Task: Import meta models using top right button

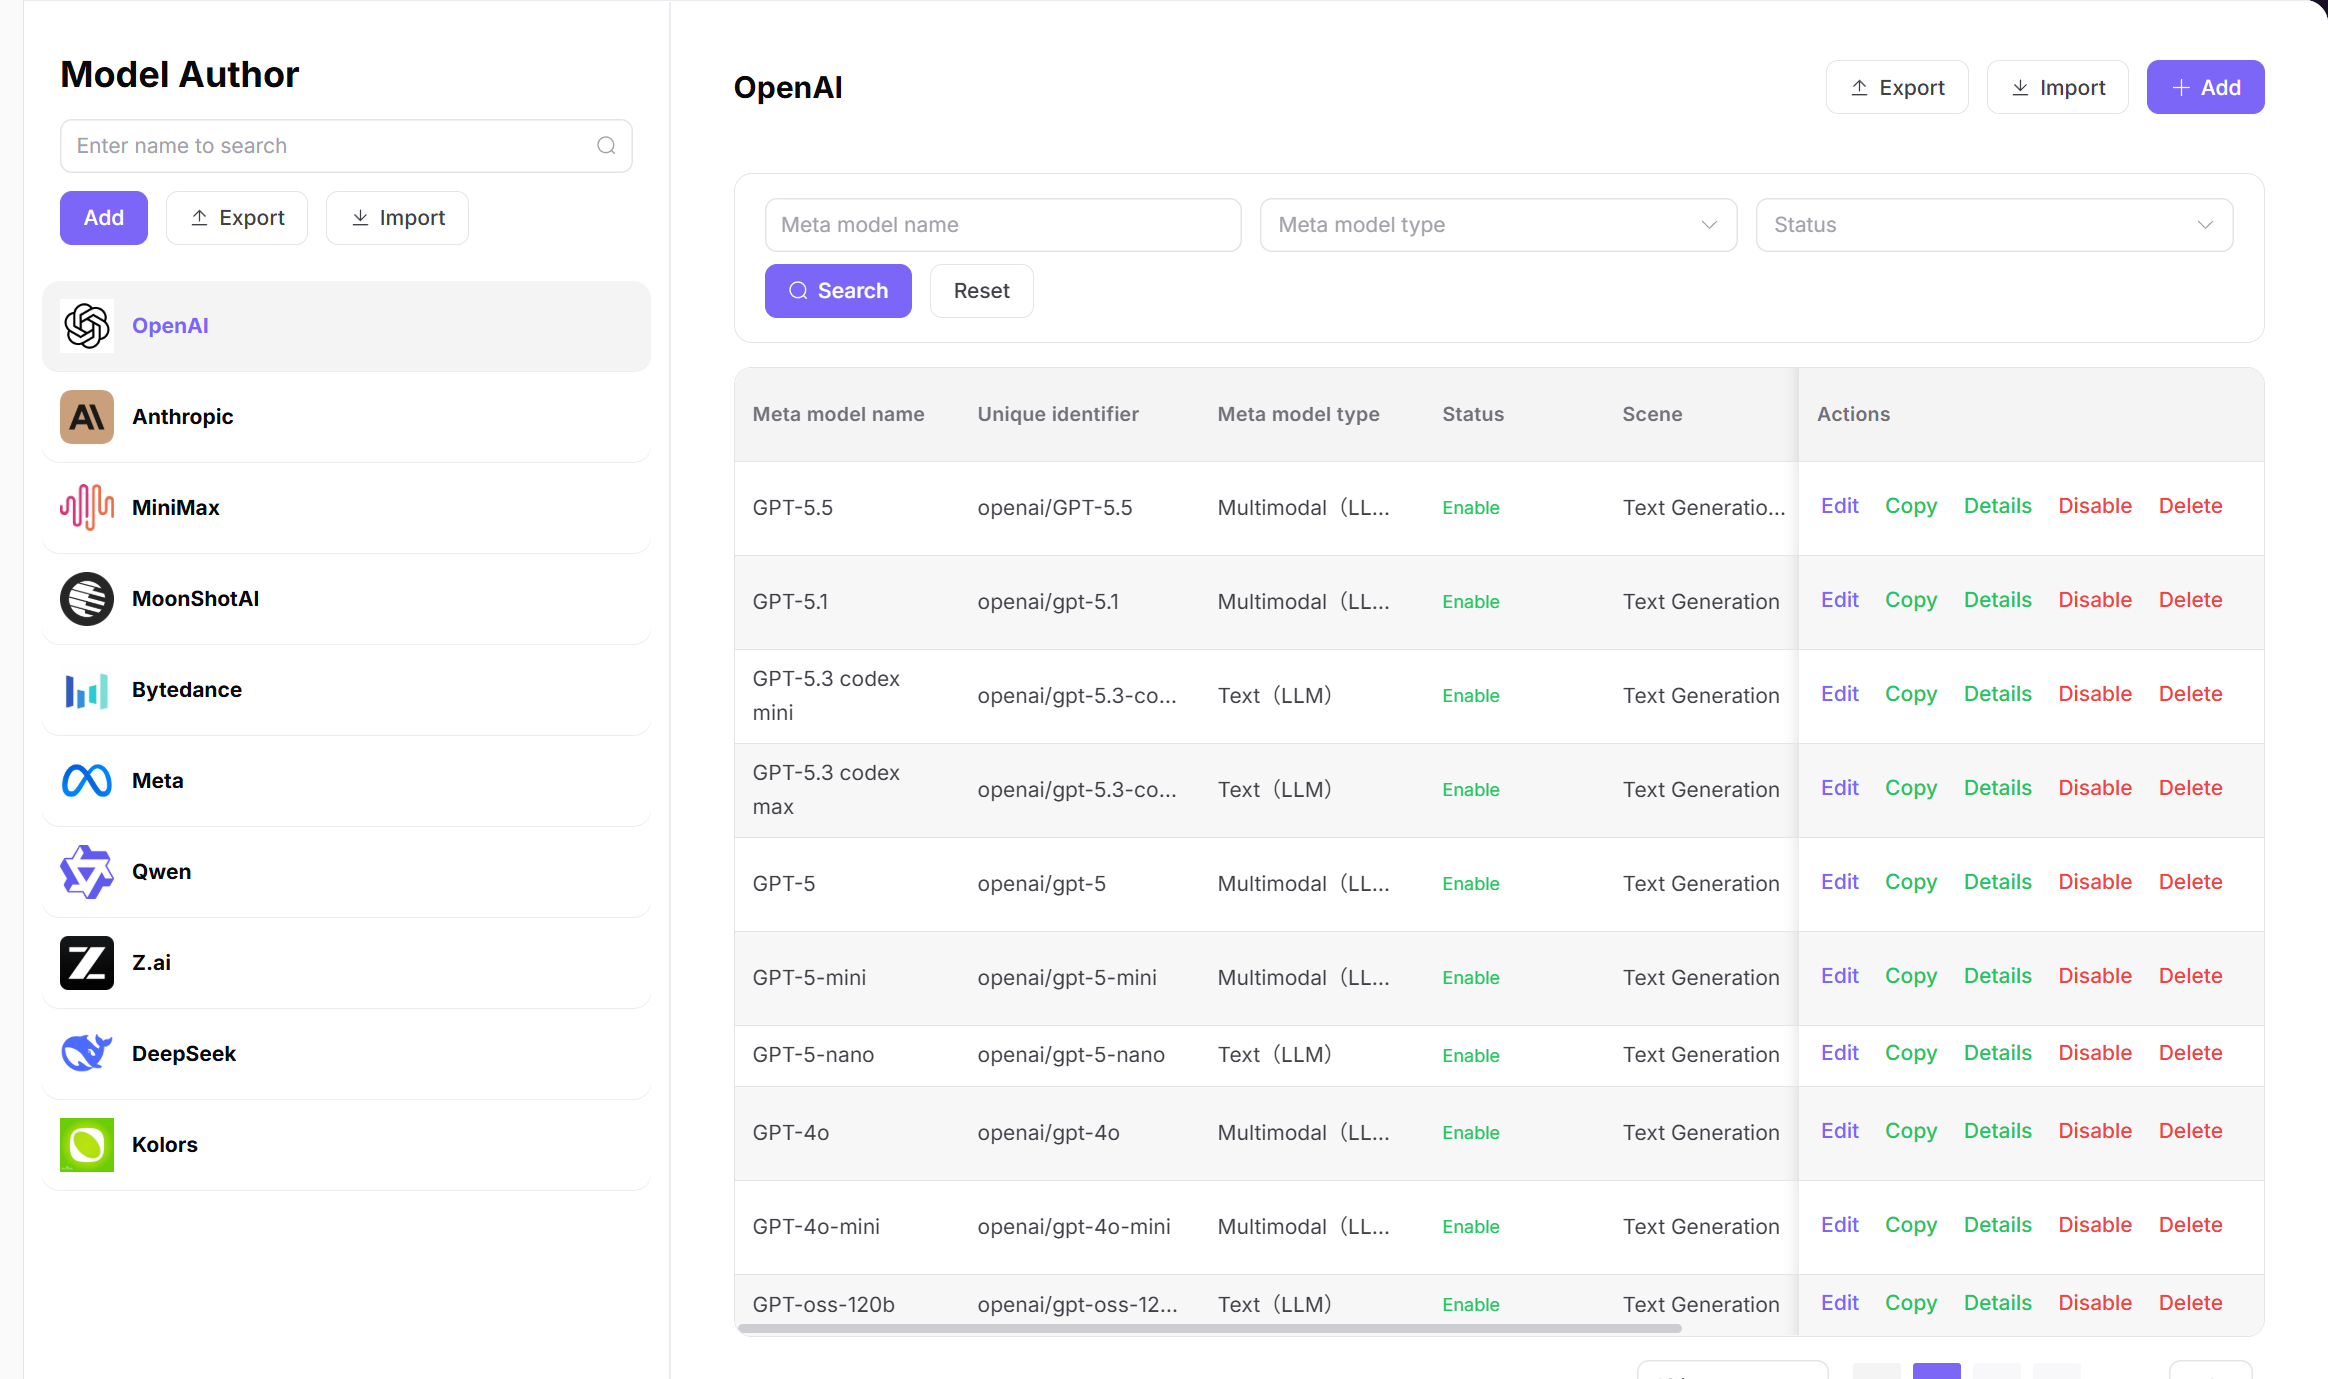Action: tap(2058, 88)
